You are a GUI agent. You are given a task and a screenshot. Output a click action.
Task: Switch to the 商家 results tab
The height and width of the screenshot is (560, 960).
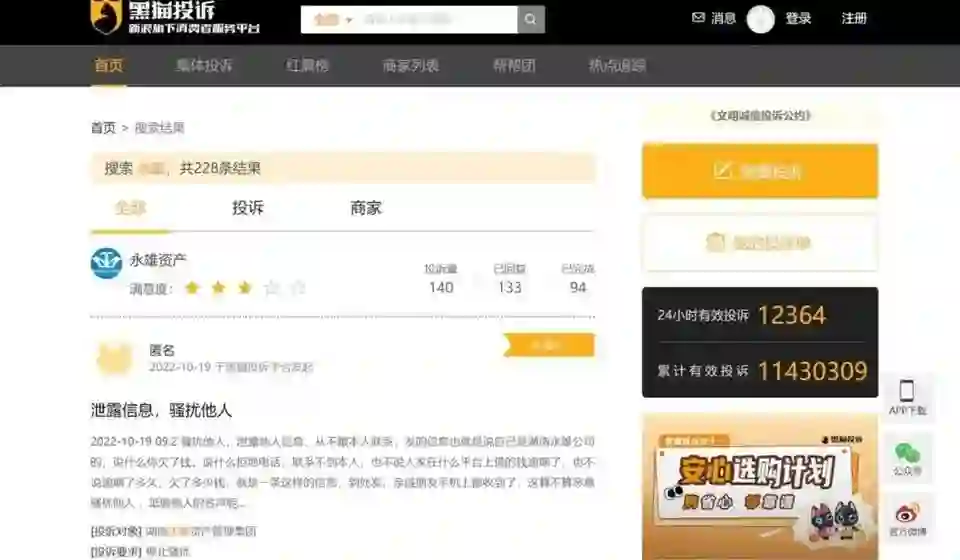(x=366, y=208)
